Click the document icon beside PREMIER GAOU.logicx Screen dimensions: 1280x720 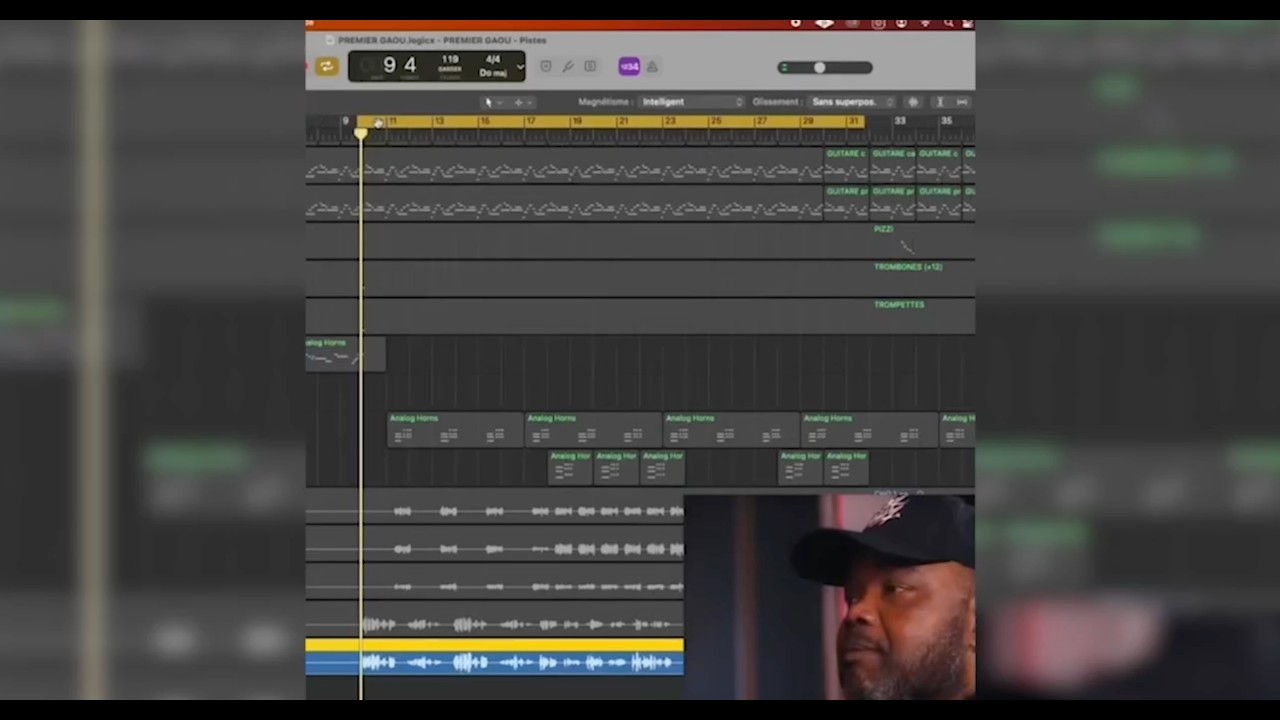[x=330, y=40]
